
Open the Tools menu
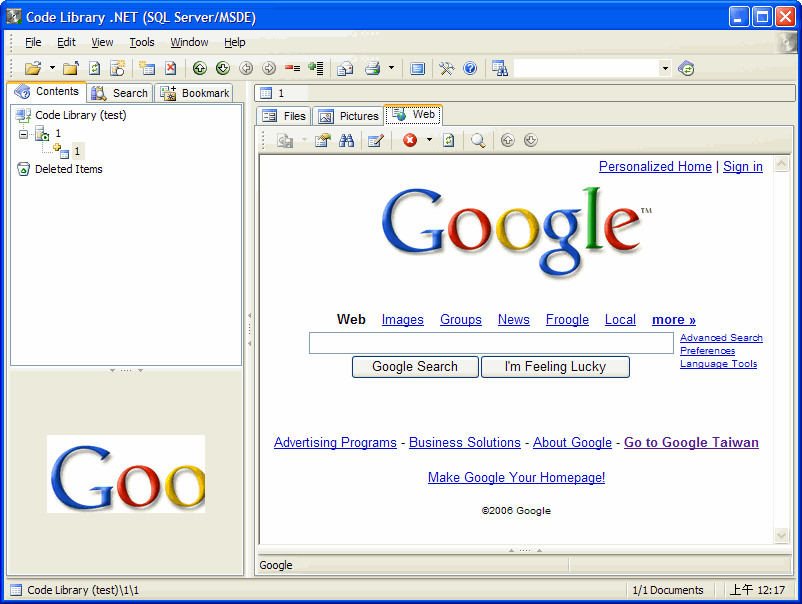[142, 42]
